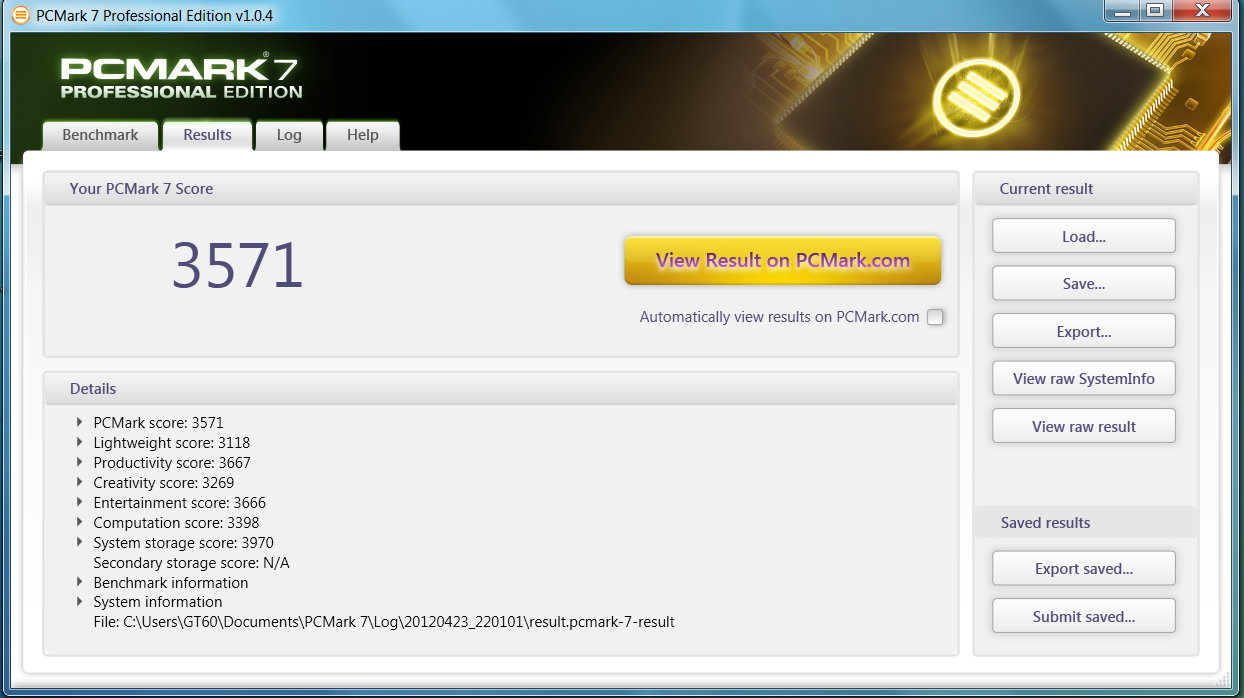Open the Benchmark tab
The width and height of the screenshot is (1244, 698).
pyautogui.click(x=100, y=135)
